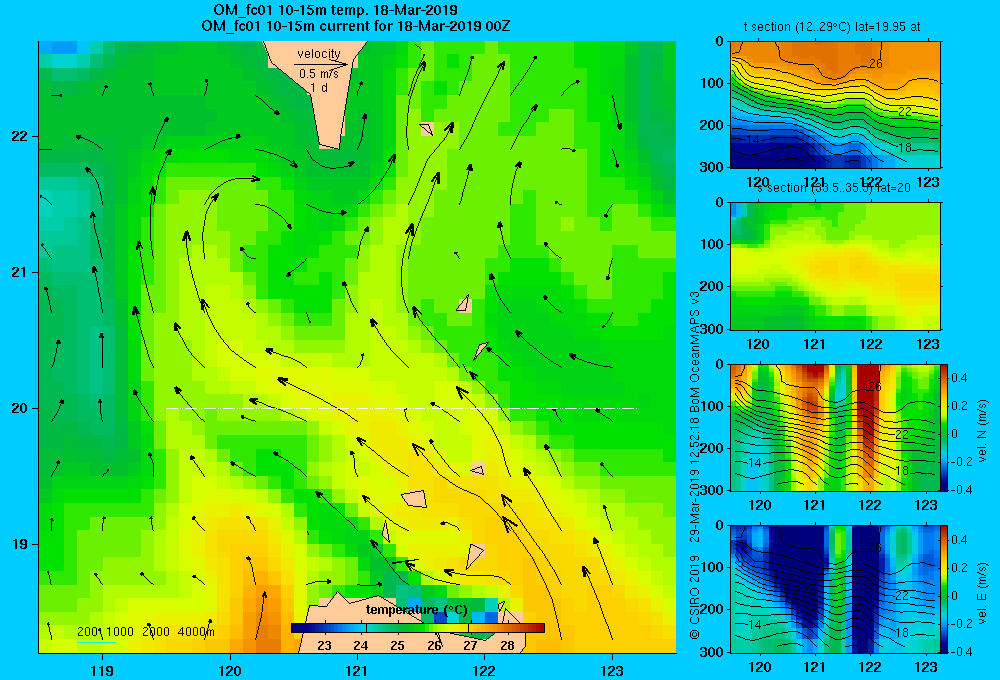Click depth label 300 on the salinity section
This screenshot has height=680, width=1000.
pyautogui.click(x=713, y=329)
